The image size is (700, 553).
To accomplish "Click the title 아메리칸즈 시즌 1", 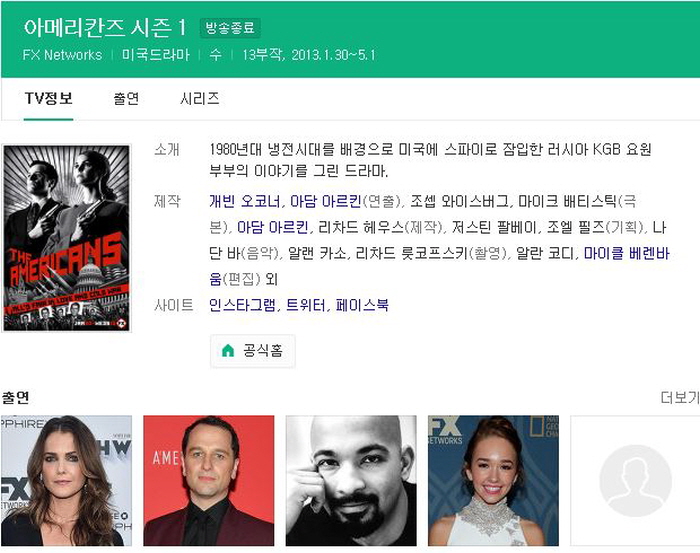I will click(x=105, y=28).
